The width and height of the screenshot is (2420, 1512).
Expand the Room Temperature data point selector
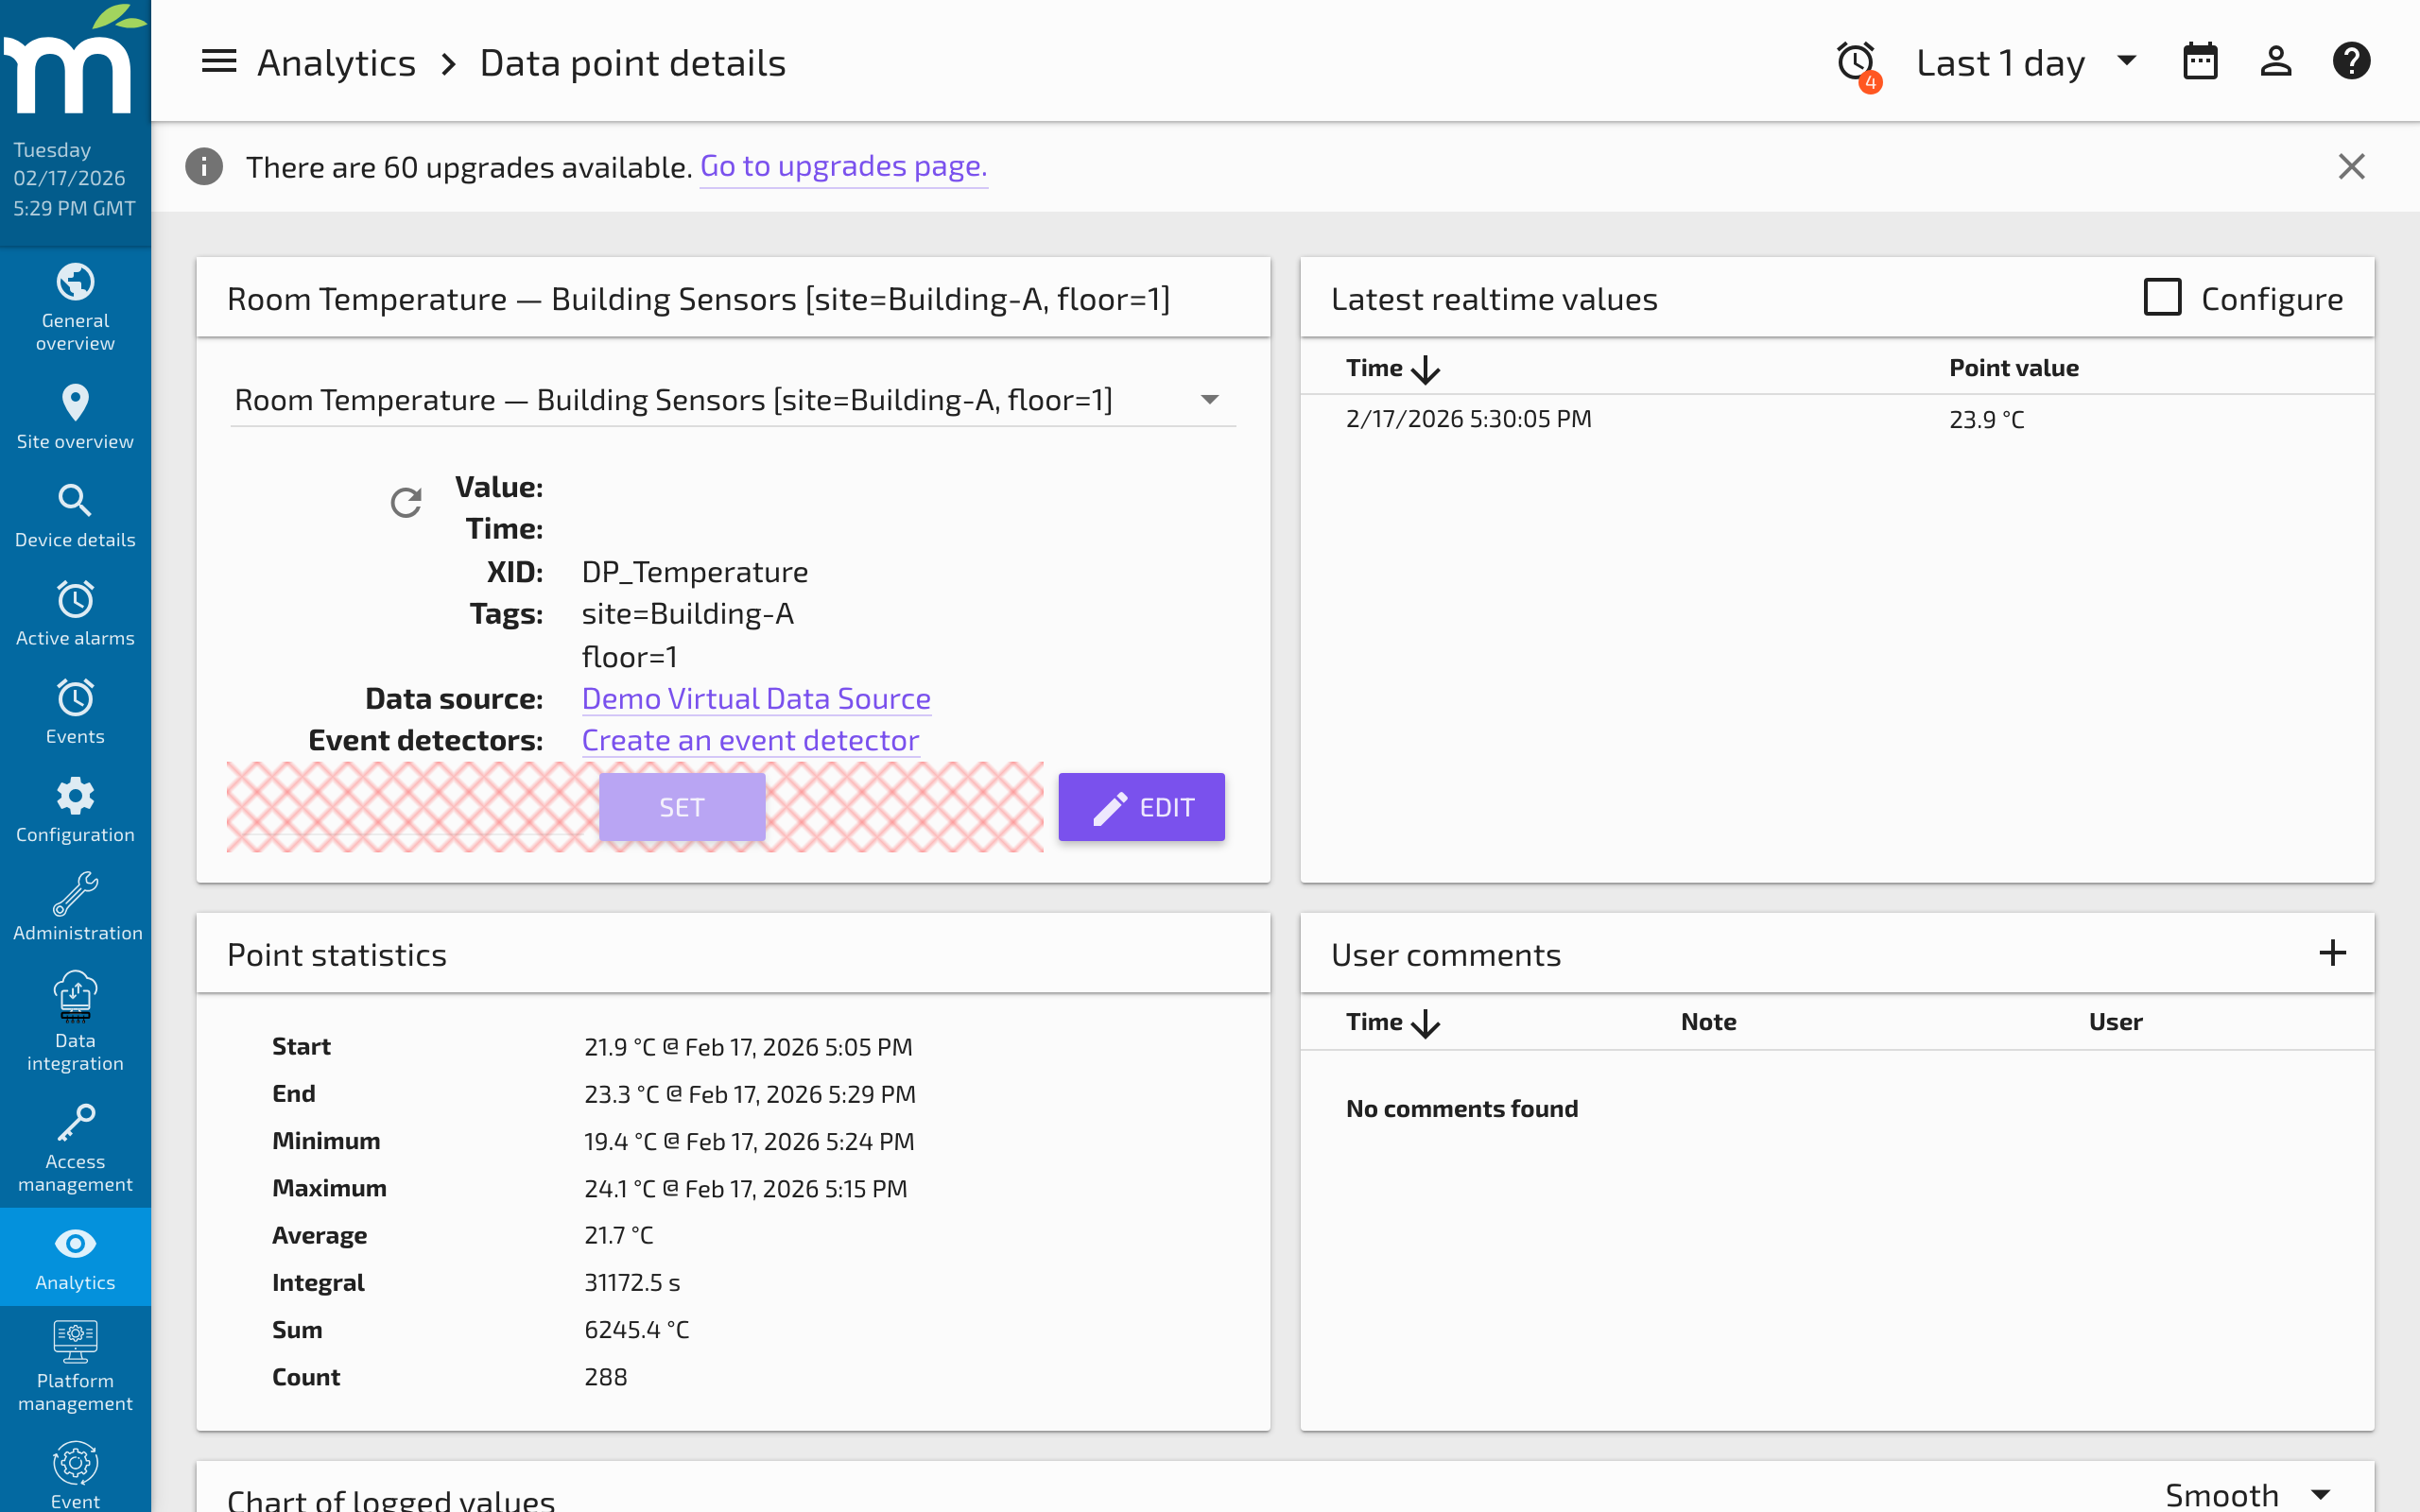coord(1209,399)
